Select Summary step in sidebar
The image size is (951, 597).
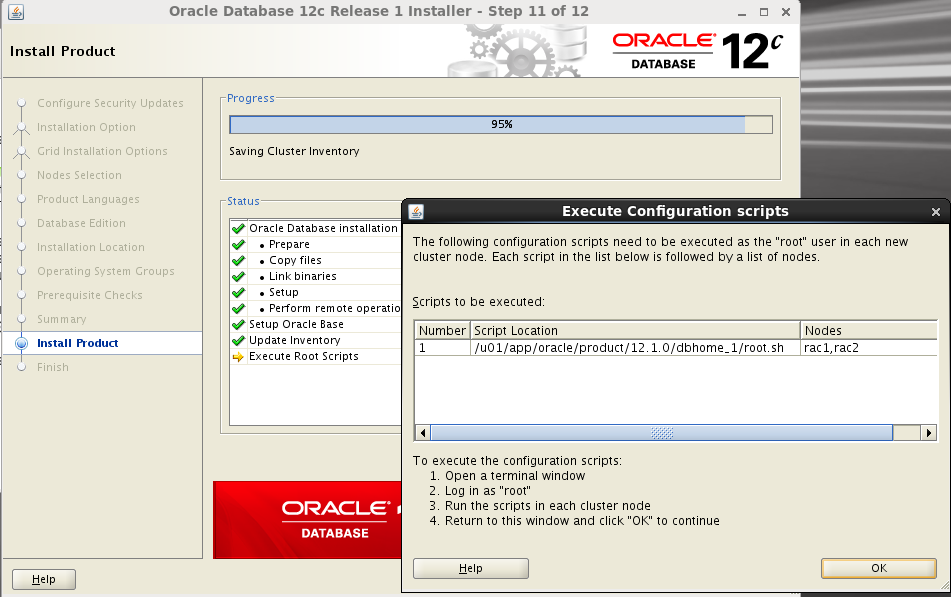[x=61, y=319]
